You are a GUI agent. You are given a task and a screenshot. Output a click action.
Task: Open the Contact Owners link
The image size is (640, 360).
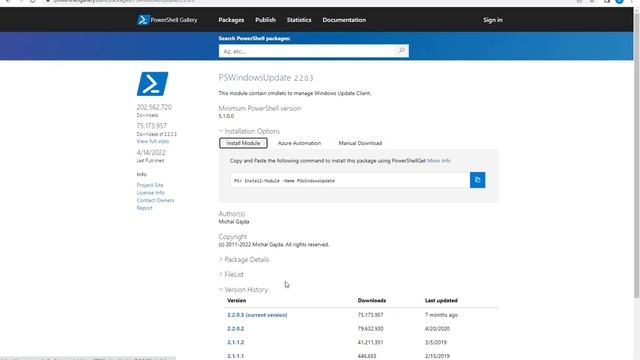155,200
